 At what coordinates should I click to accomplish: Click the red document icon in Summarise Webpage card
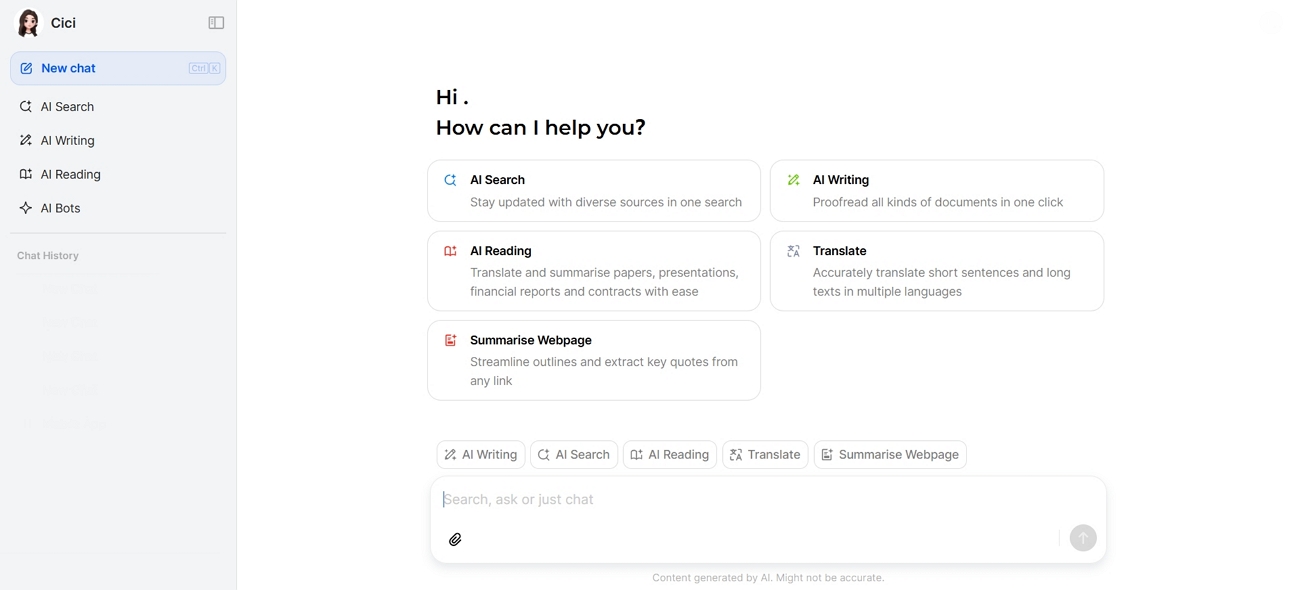click(x=450, y=340)
